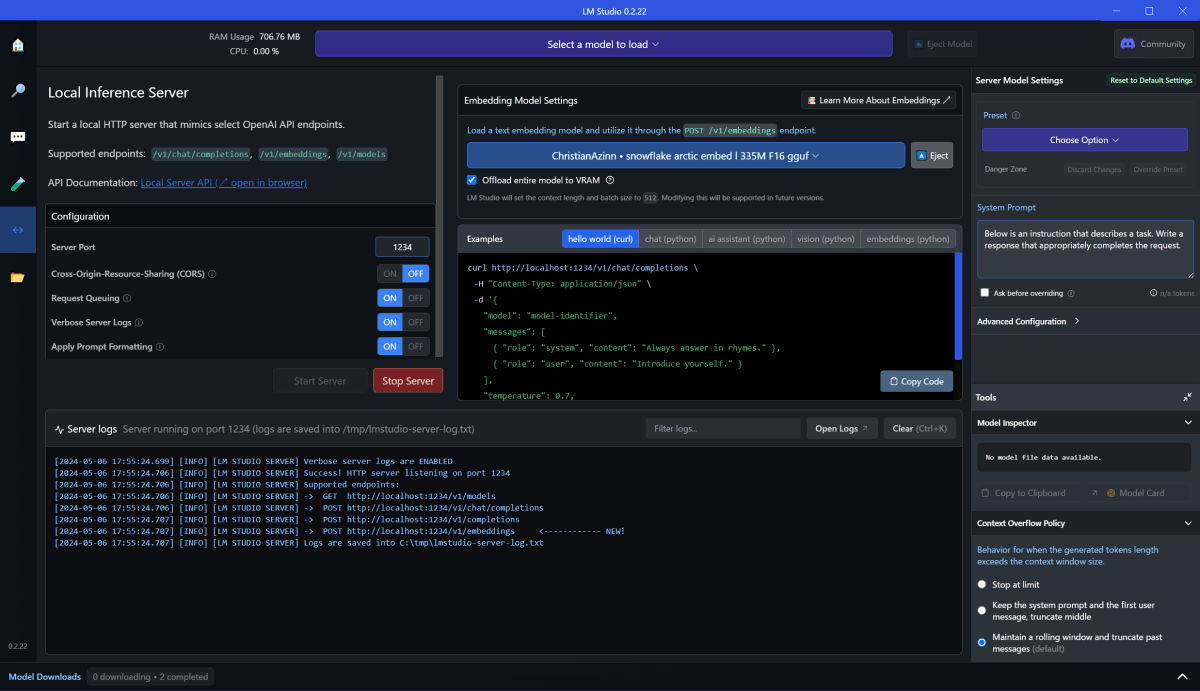Open the model Search magnifier icon
Screen dimensions: 1200x691
pos(17,91)
